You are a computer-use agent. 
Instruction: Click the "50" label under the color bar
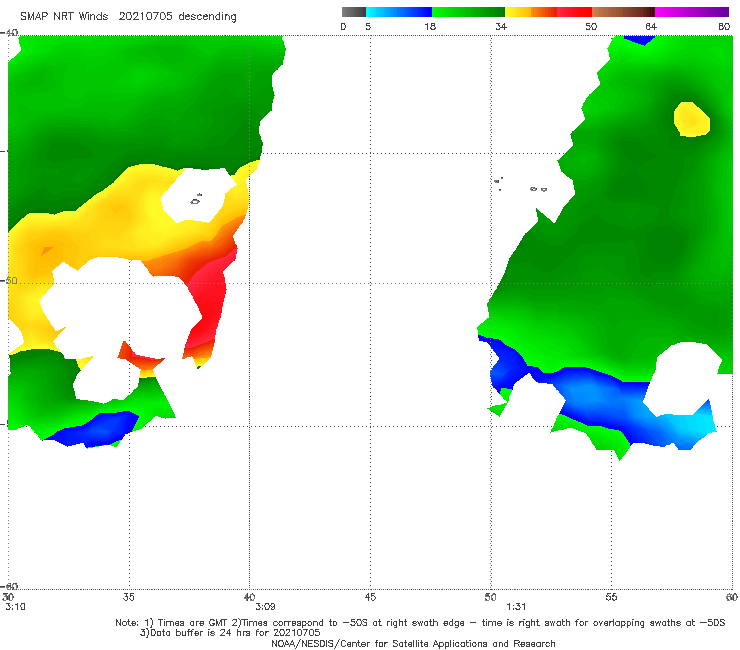pos(591,26)
